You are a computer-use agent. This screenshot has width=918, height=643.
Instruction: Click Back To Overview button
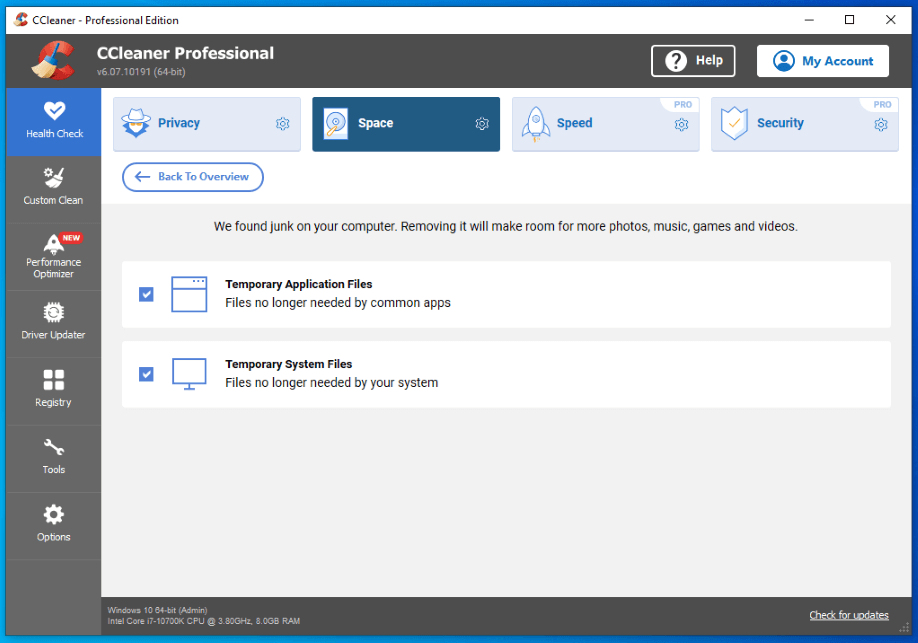point(193,177)
